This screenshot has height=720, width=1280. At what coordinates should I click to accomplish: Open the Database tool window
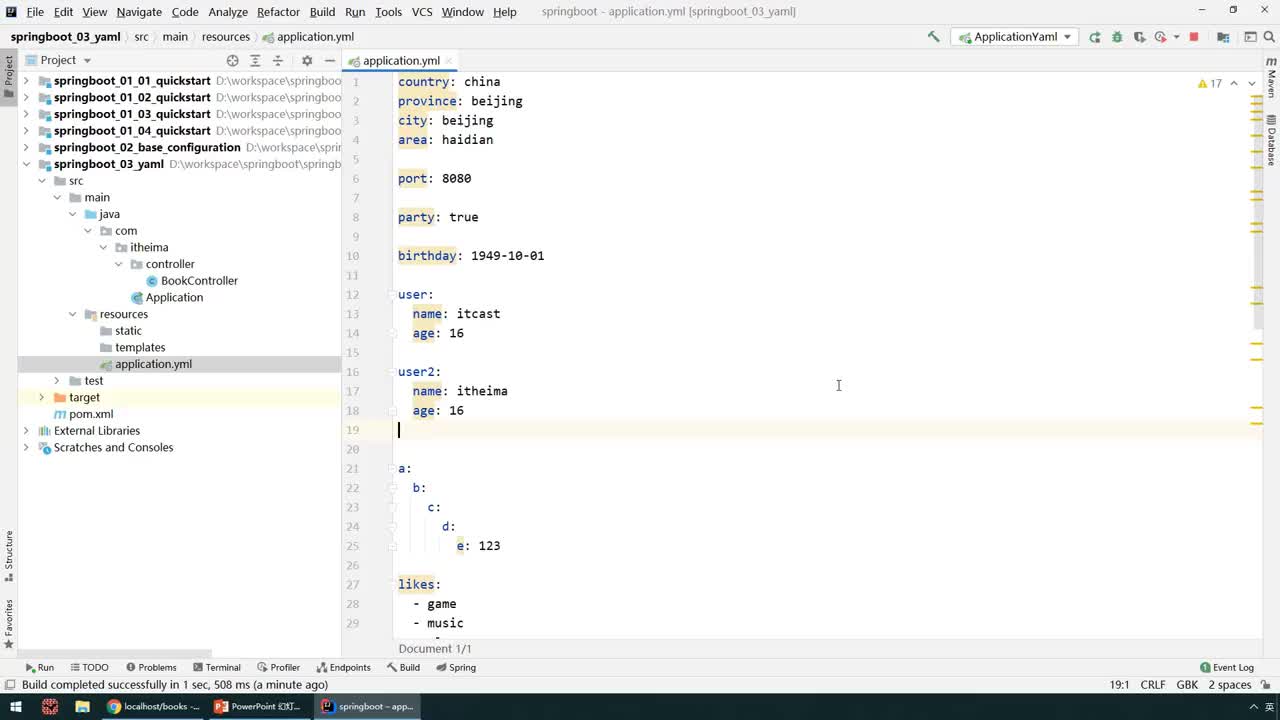pos(1272,140)
